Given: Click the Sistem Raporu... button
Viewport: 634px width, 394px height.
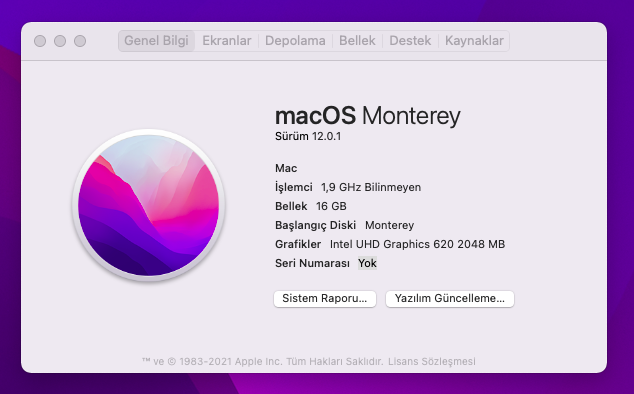Looking at the screenshot, I should [x=325, y=299].
